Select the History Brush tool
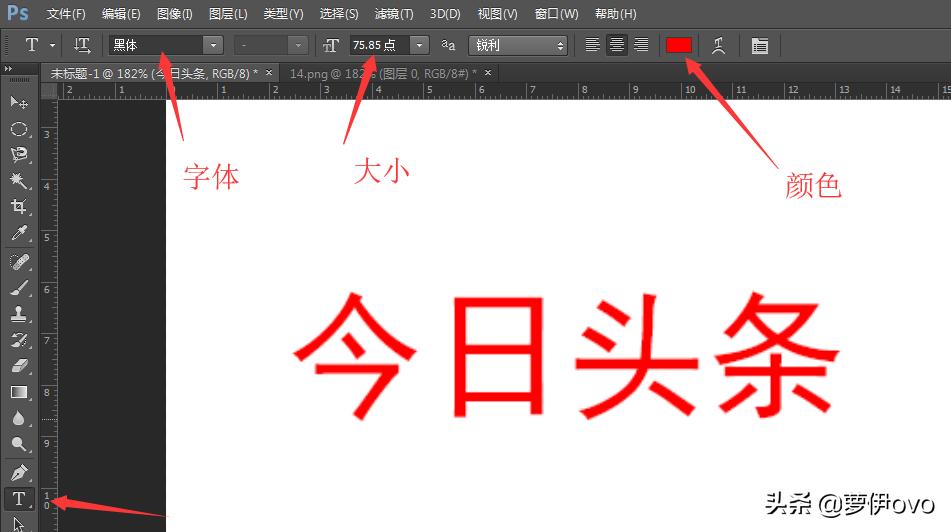 point(19,340)
